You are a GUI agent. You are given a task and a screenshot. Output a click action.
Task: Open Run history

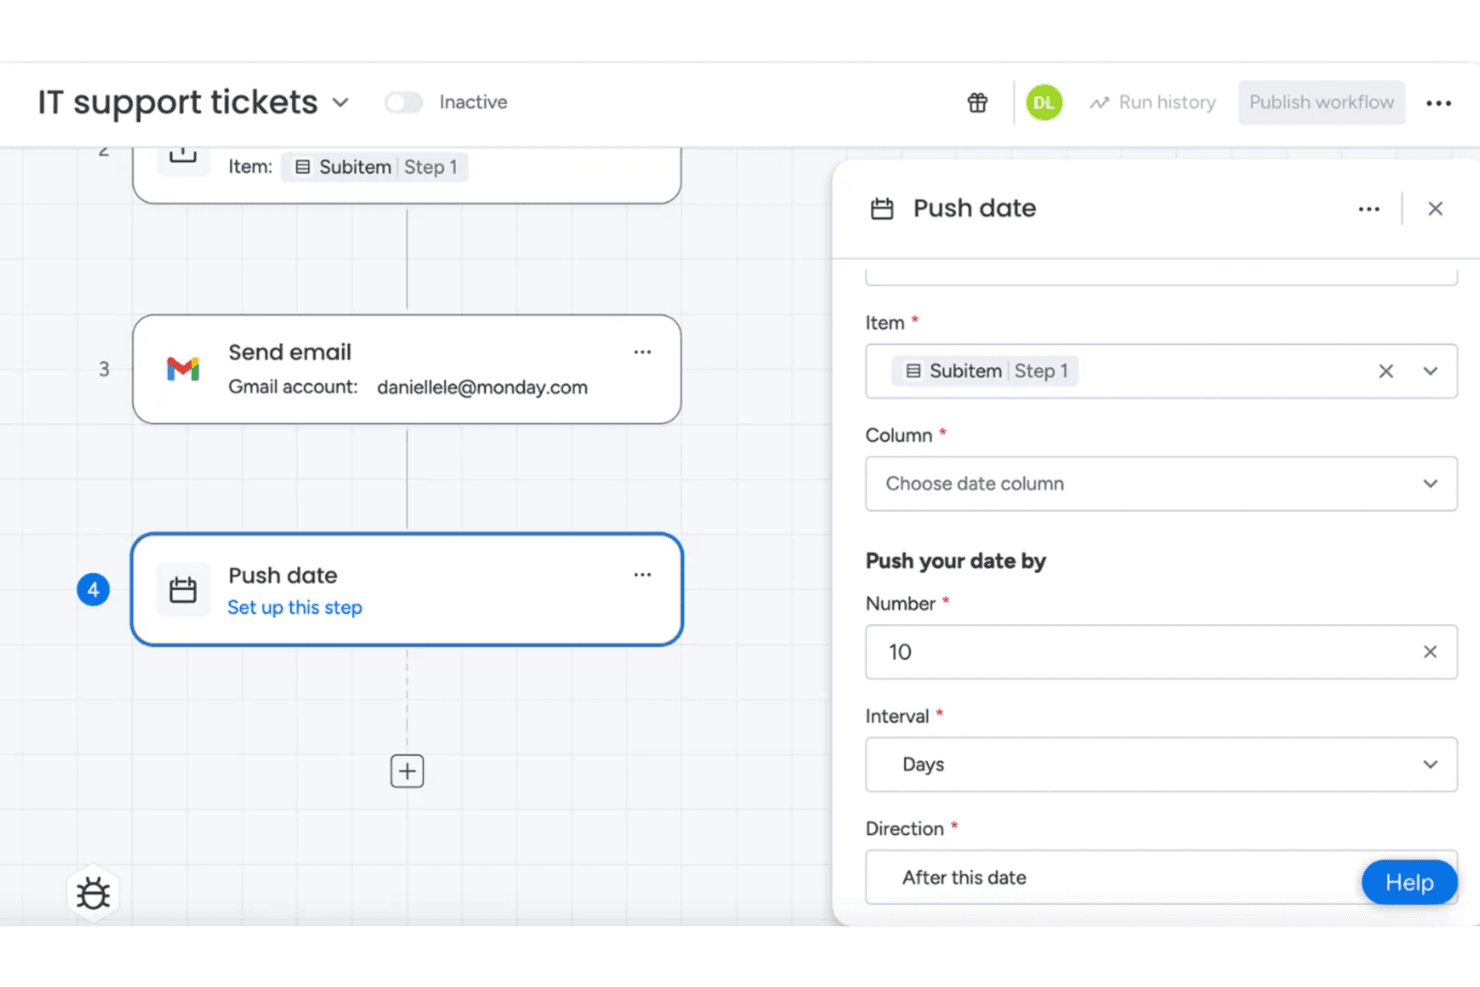point(1152,102)
